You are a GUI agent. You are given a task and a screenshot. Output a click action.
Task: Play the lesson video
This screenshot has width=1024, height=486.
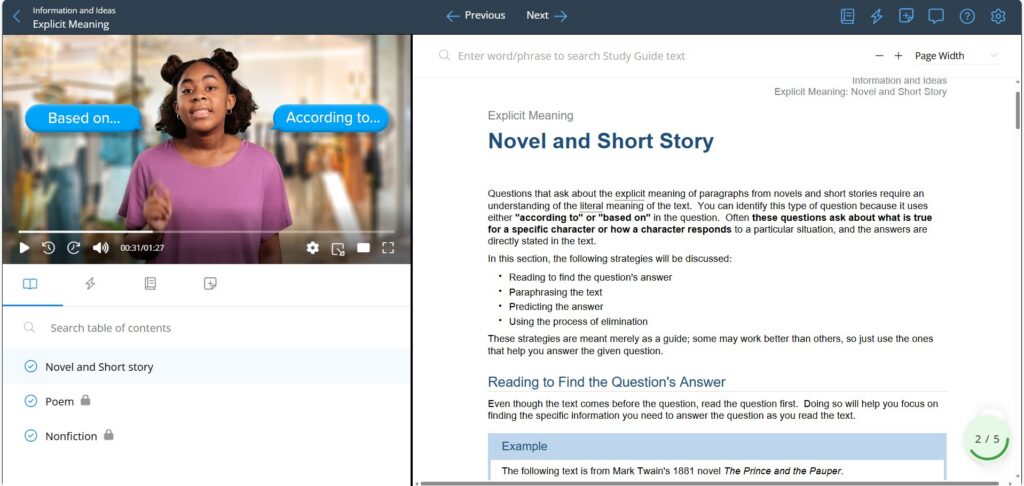24,248
